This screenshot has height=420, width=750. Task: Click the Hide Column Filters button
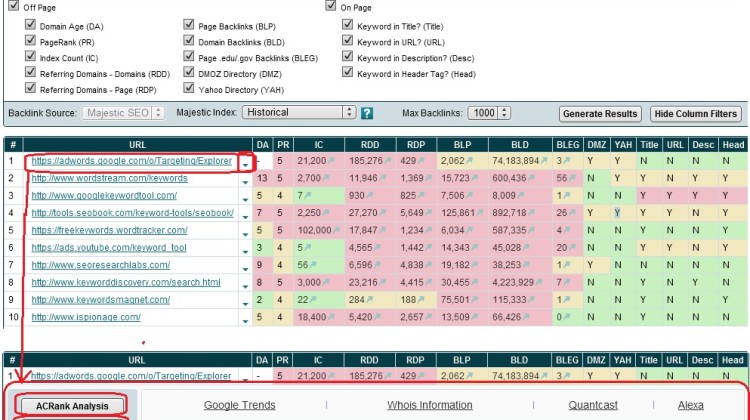point(695,114)
